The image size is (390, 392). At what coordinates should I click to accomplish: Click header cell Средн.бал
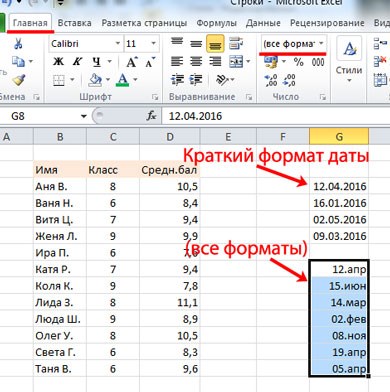(x=170, y=170)
